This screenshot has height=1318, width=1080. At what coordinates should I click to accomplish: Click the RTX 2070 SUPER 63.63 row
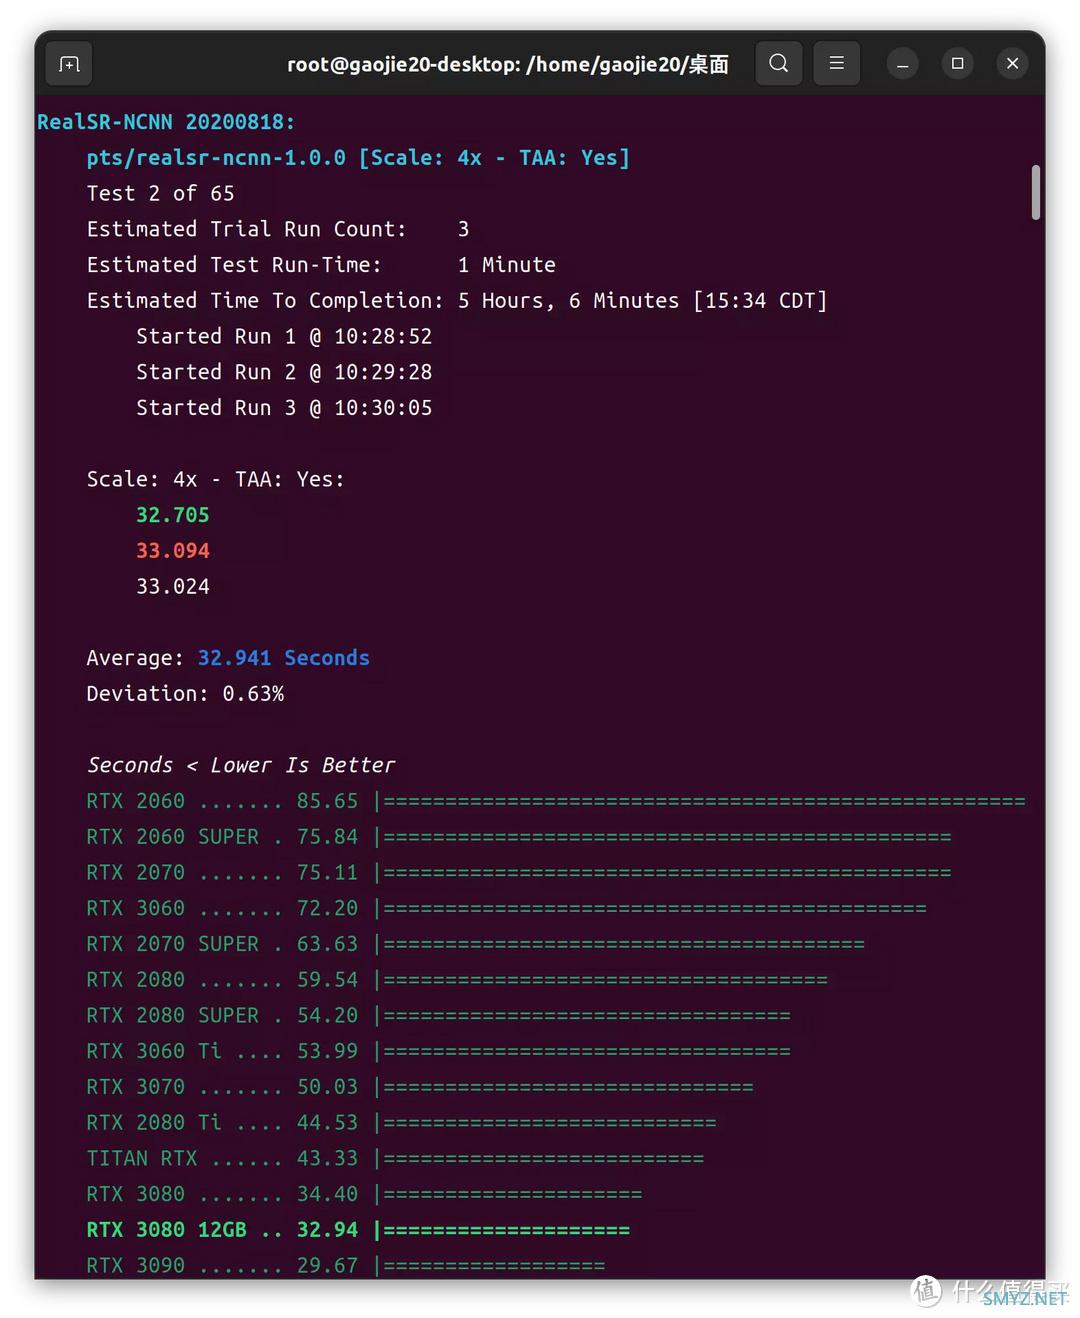click(476, 944)
